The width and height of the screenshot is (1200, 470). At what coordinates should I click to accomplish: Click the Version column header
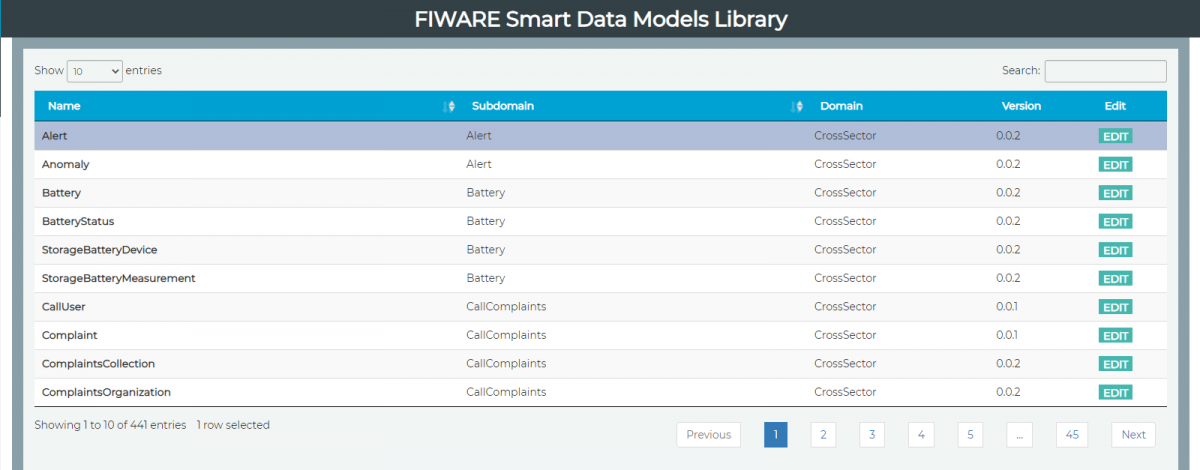tap(1021, 106)
